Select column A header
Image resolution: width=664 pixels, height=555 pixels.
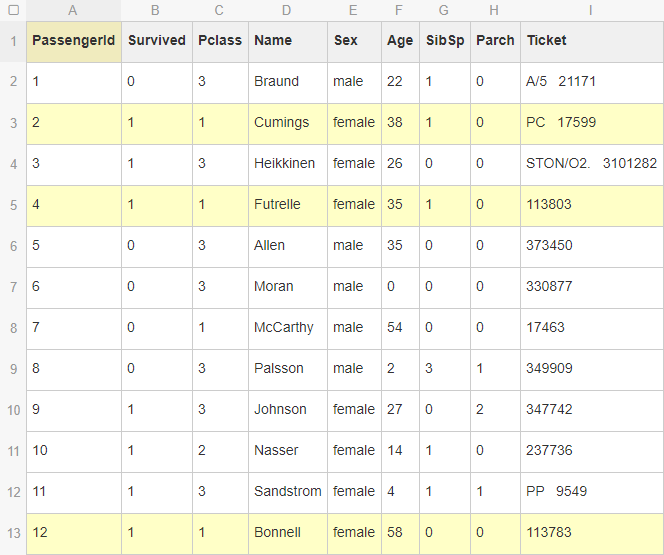pos(73,10)
